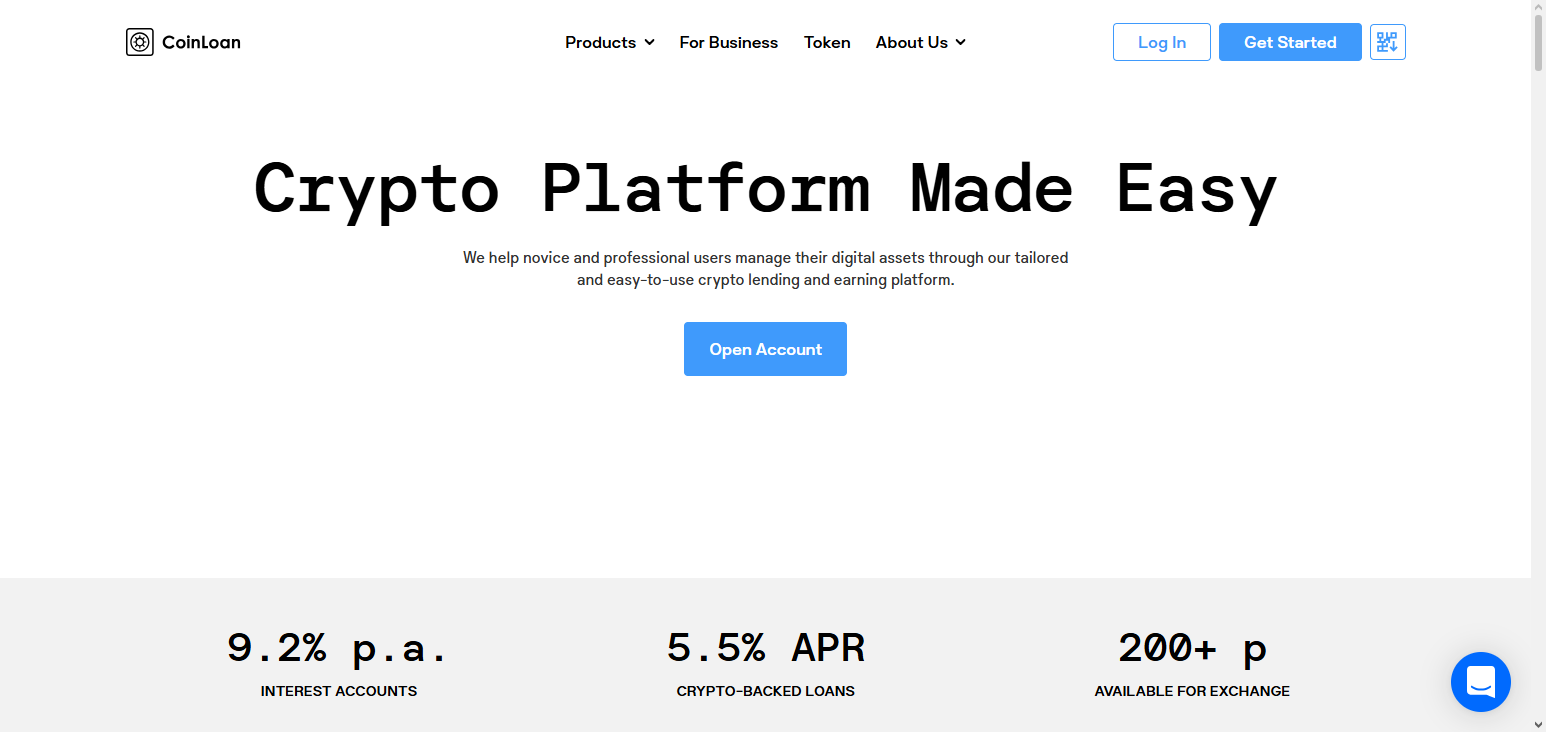The width and height of the screenshot is (1546, 732).
Task: Click the scrollbar down arrow
Action: point(1538,723)
